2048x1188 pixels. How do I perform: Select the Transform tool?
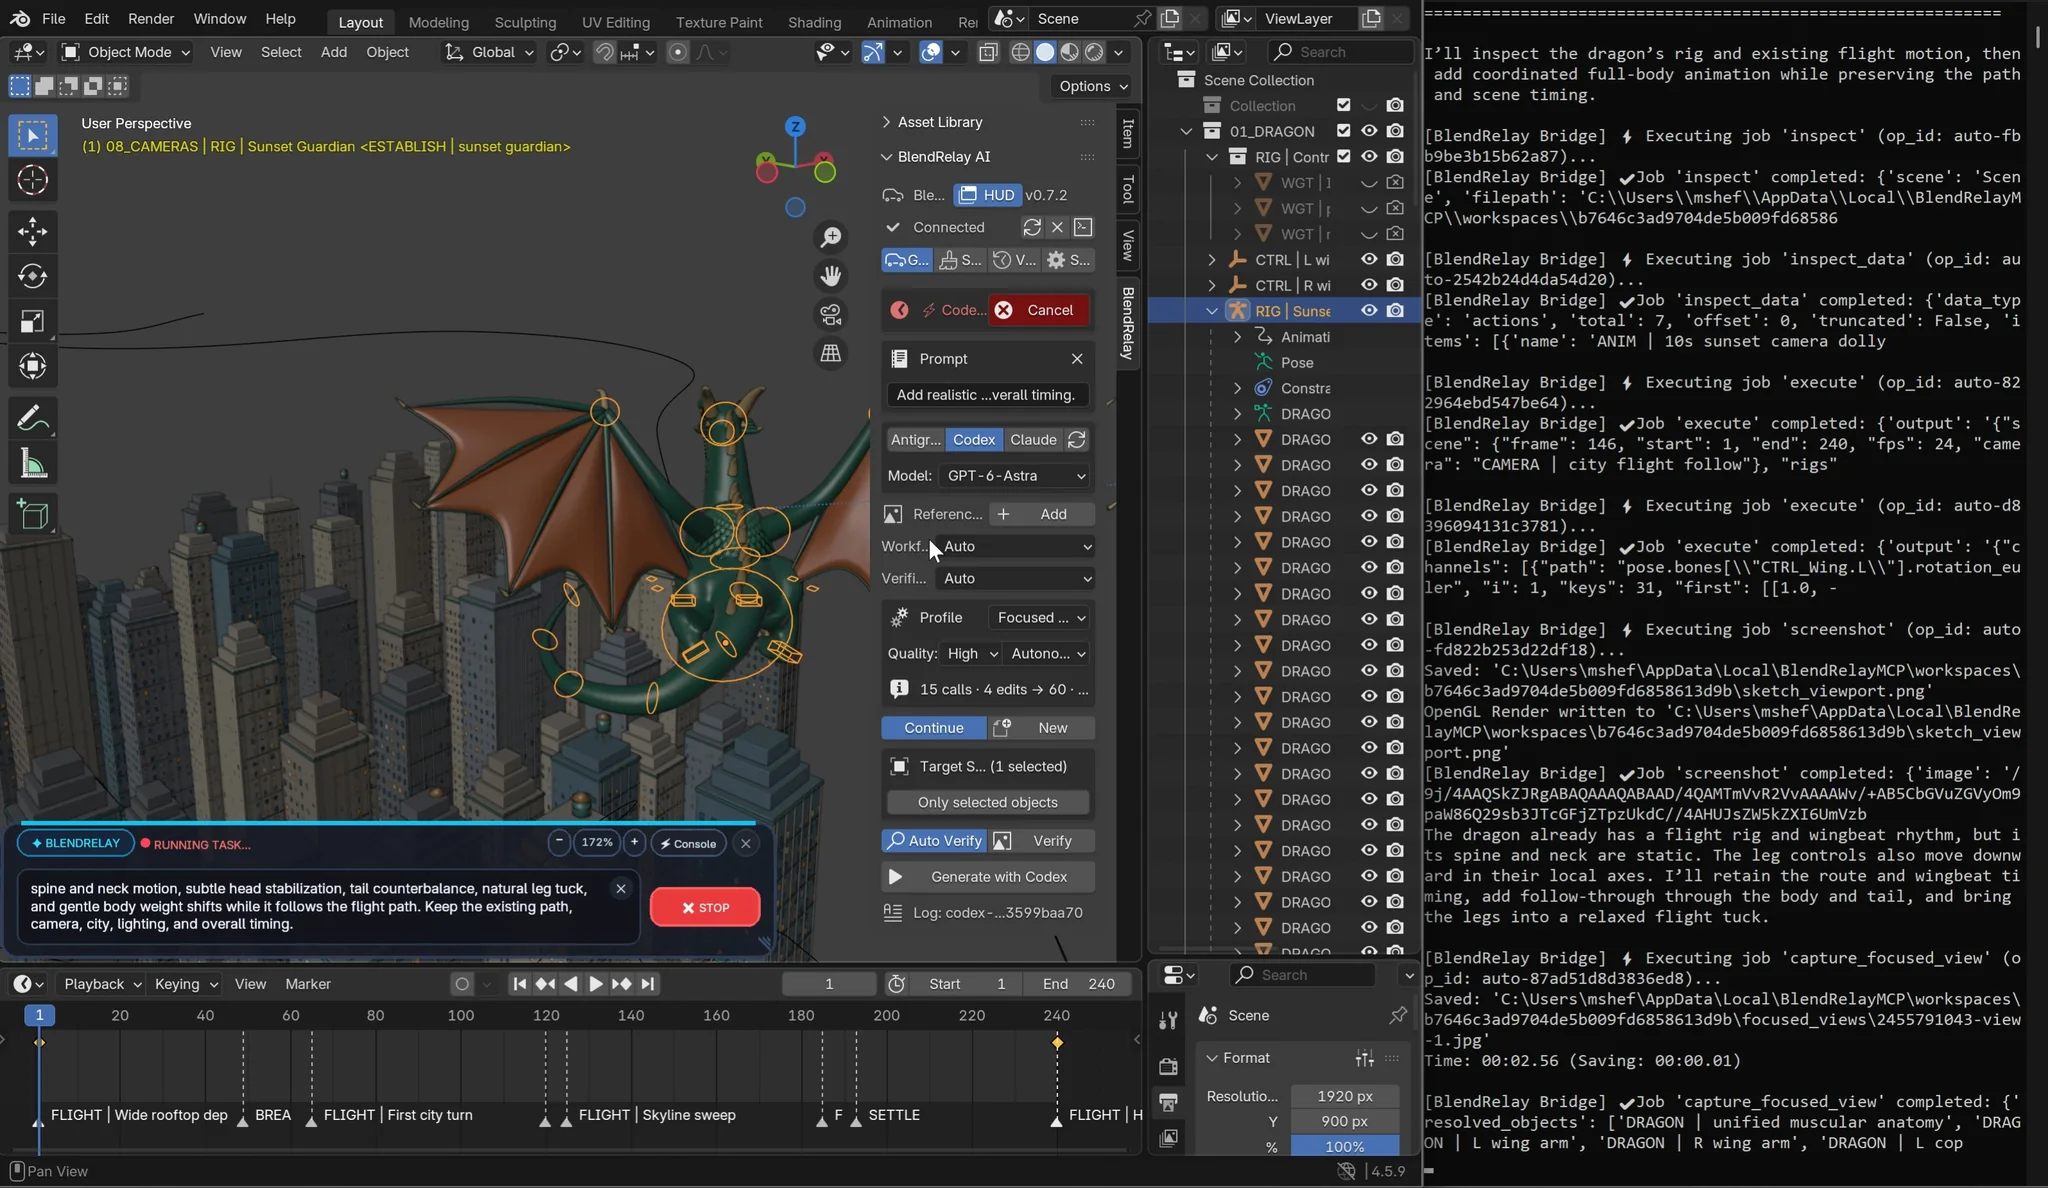(x=32, y=367)
